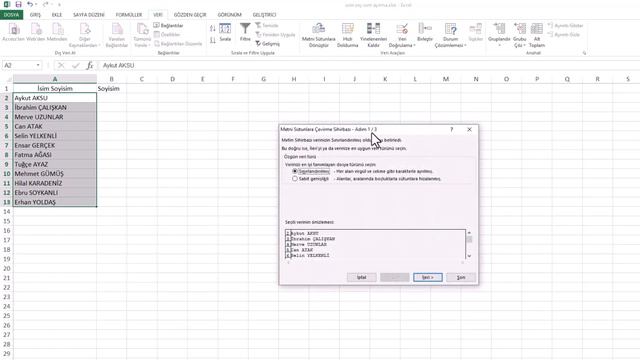
Task: Click the formula bar cancel X icon
Action: coord(61,65)
